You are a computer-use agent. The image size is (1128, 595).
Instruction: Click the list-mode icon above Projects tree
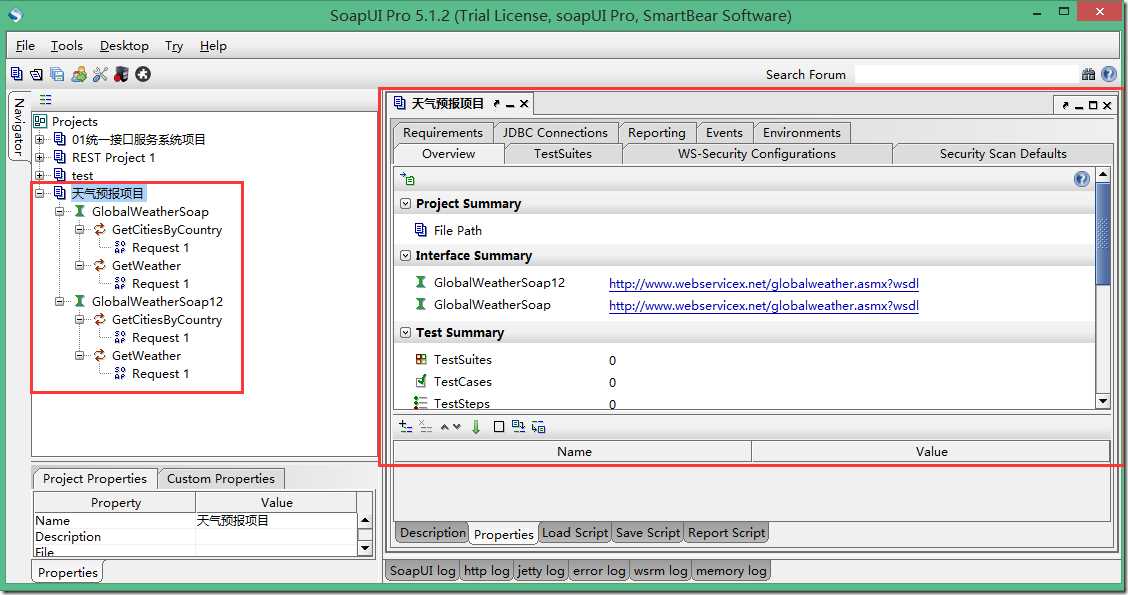pos(45,99)
